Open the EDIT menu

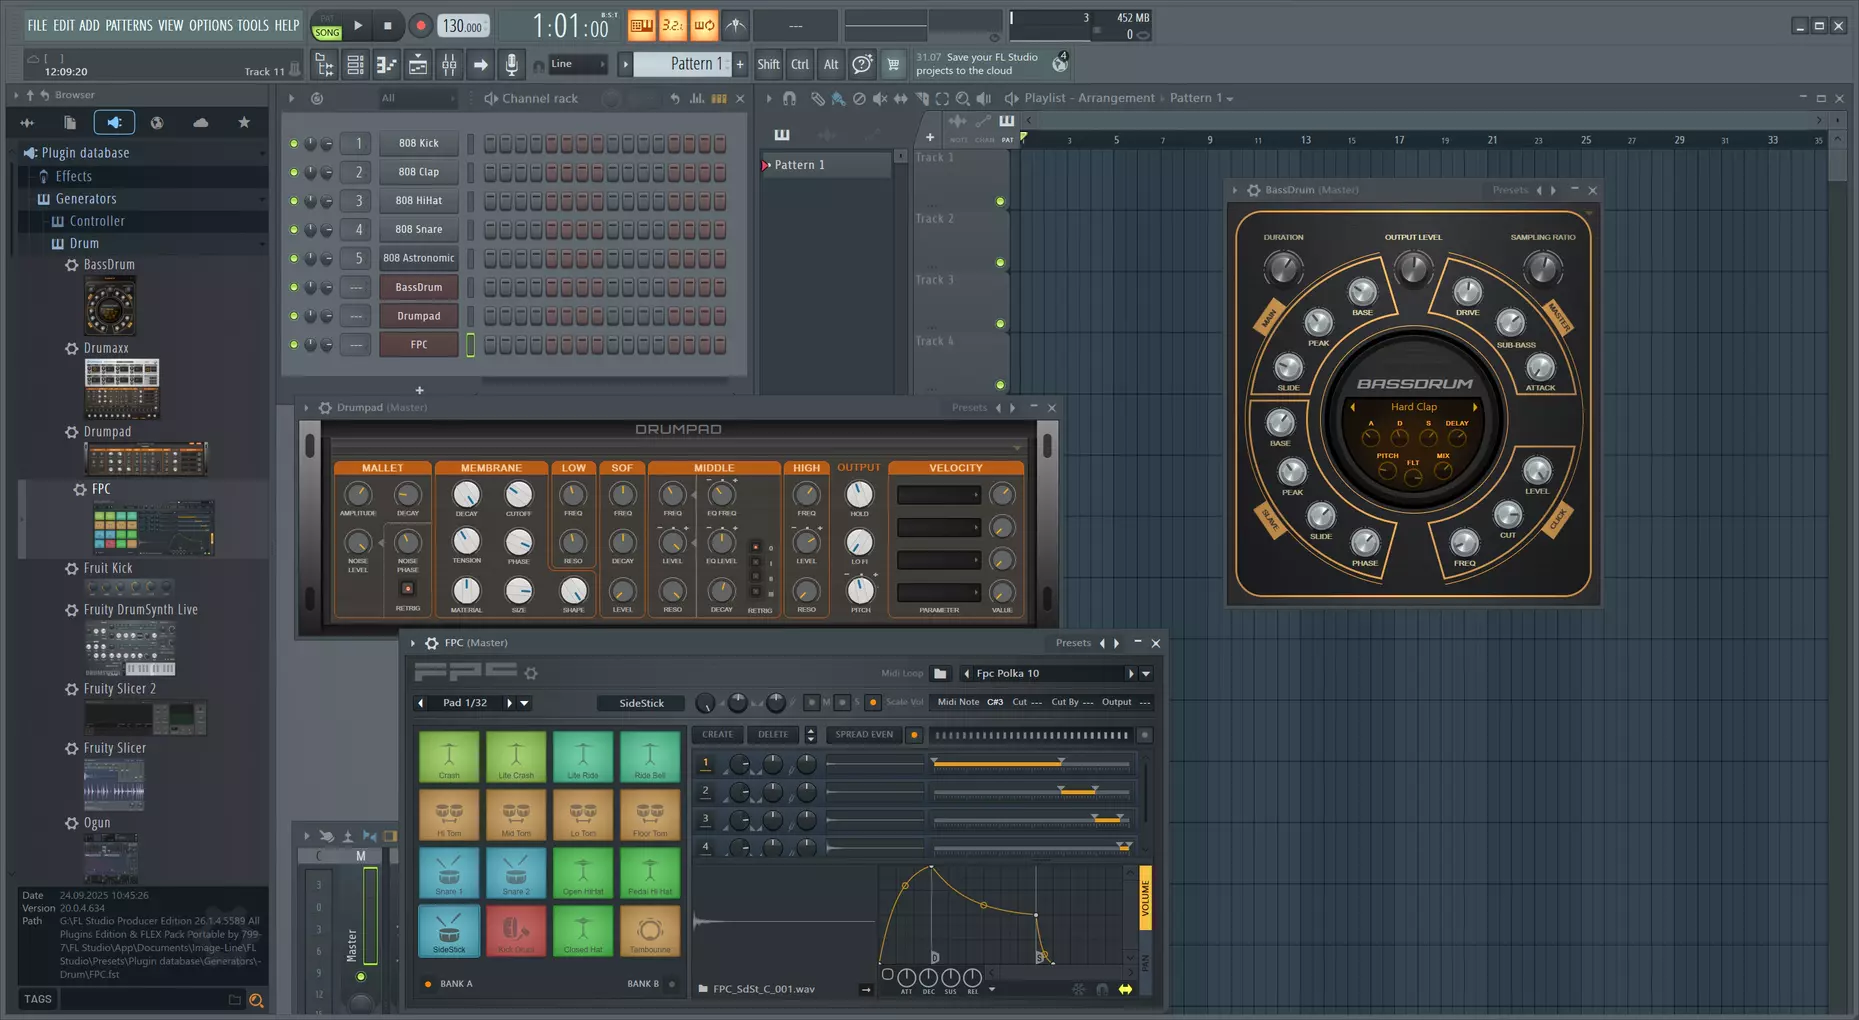click(63, 25)
